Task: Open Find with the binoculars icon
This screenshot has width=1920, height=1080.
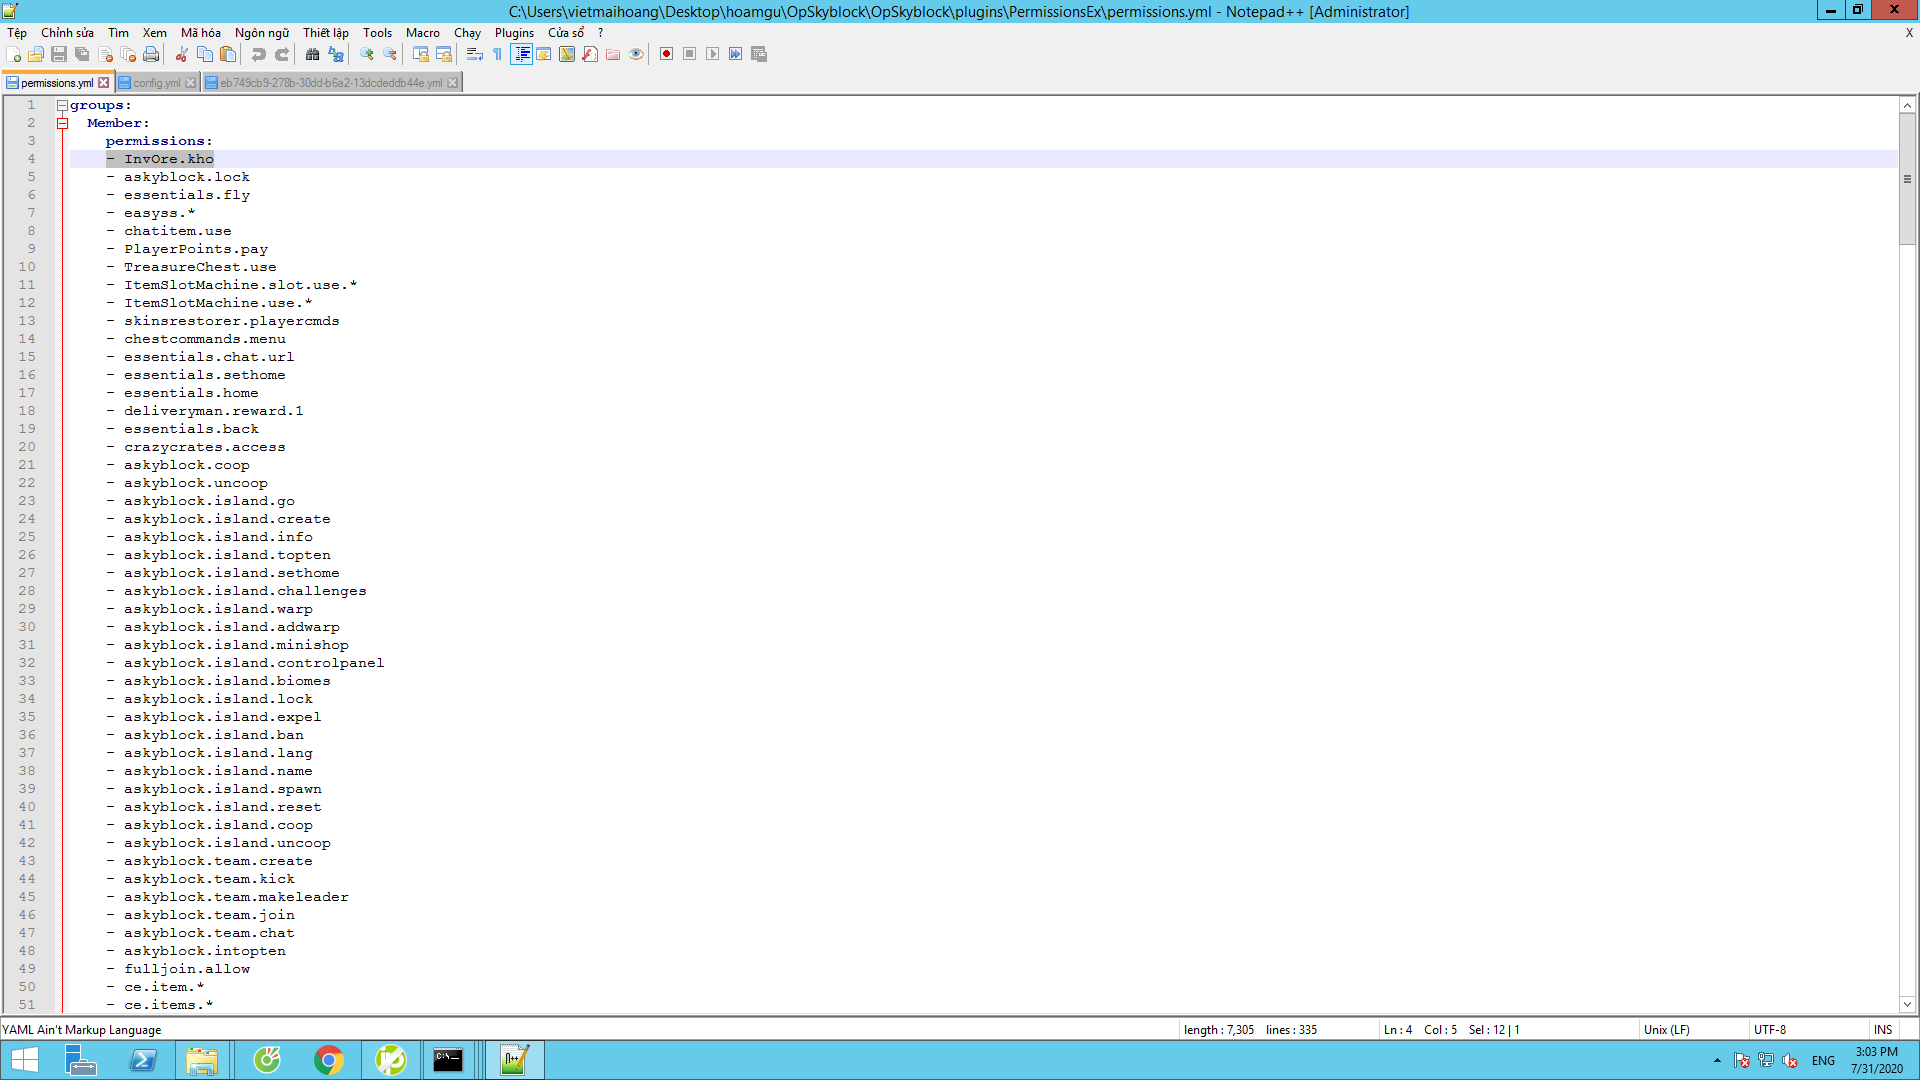Action: 312,54
